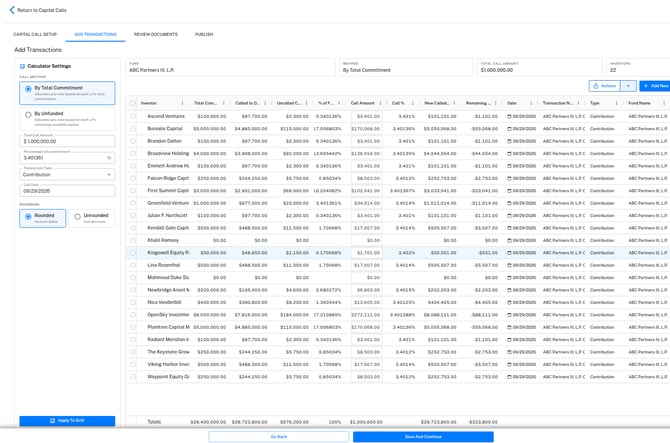Choose Rounded rounding option
Screen dimensions: 670x443
click(42, 218)
